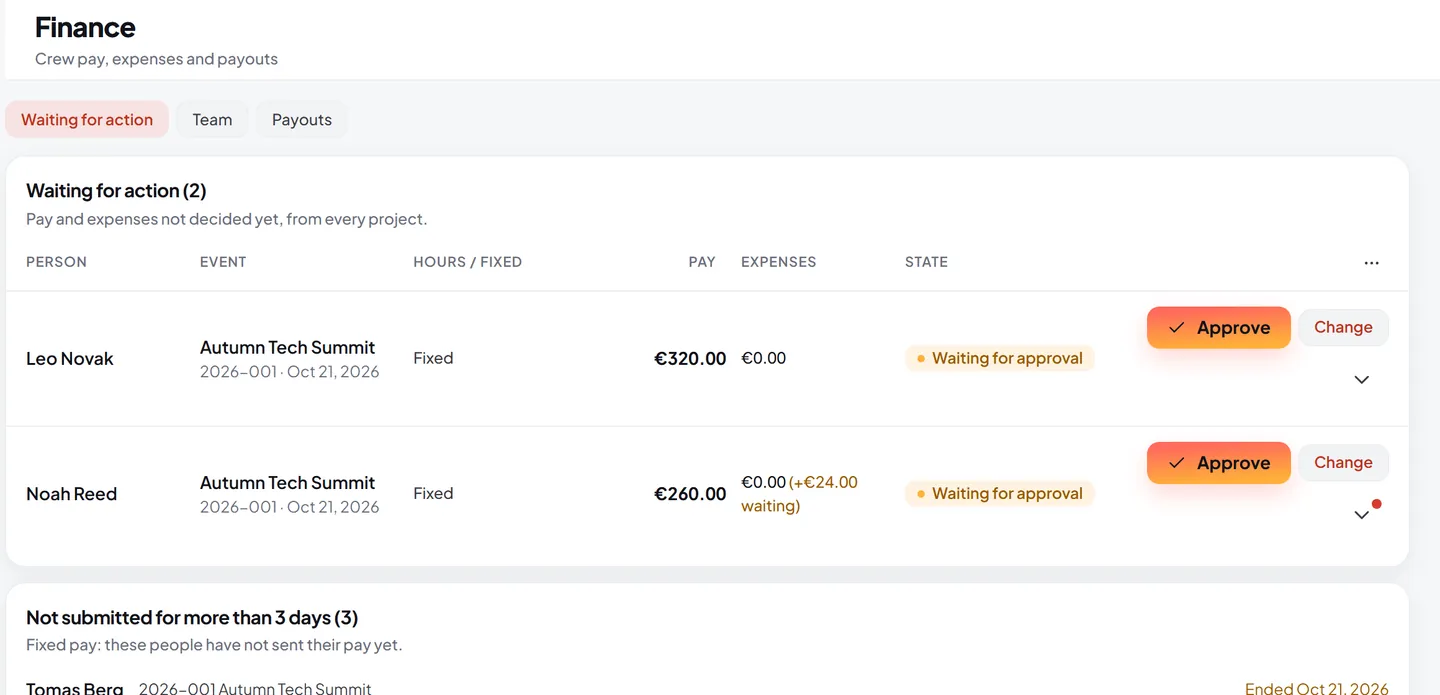Image resolution: width=1440 pixels, height=695 pixels.
Task: Click Tomas Berg in the not-submitted list
Action: (75, 688)
